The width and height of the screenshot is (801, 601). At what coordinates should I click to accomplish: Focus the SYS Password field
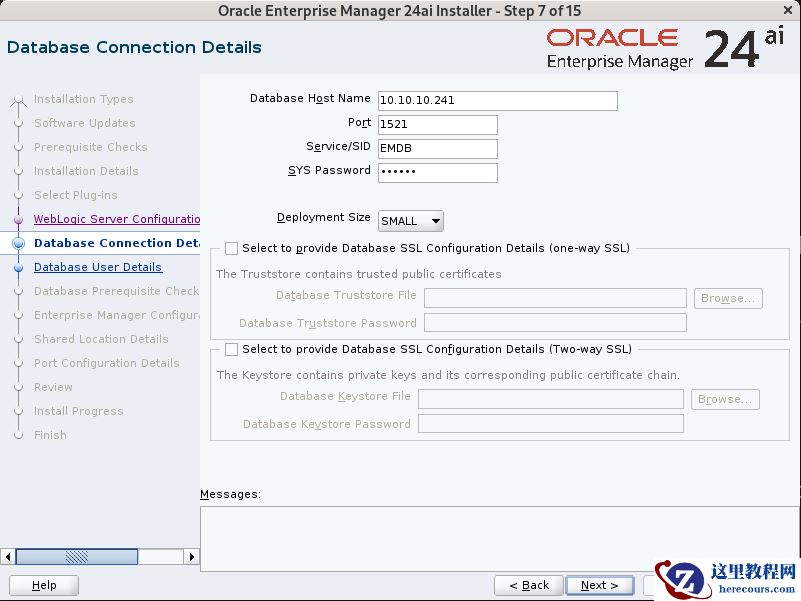438,172
